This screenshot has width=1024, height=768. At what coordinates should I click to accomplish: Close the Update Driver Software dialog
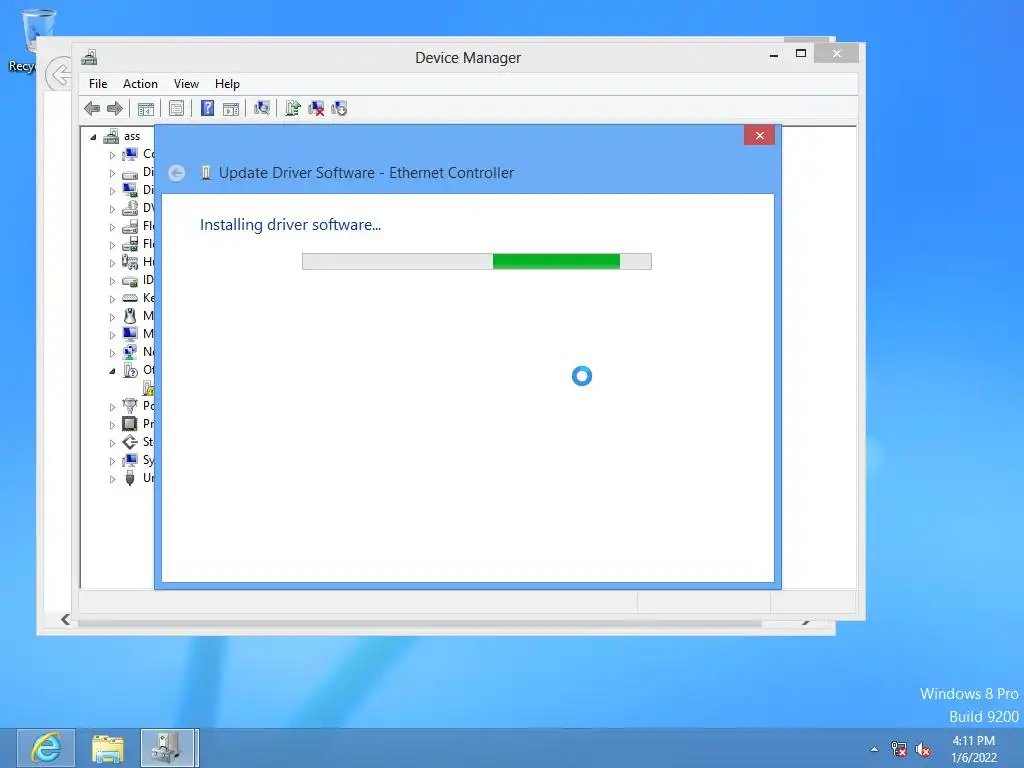[x=759, y=135]
